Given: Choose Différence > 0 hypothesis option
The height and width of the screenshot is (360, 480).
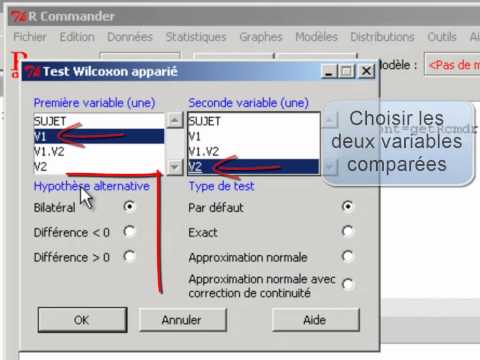Looking at the screenshot, I should coord(129,257).
